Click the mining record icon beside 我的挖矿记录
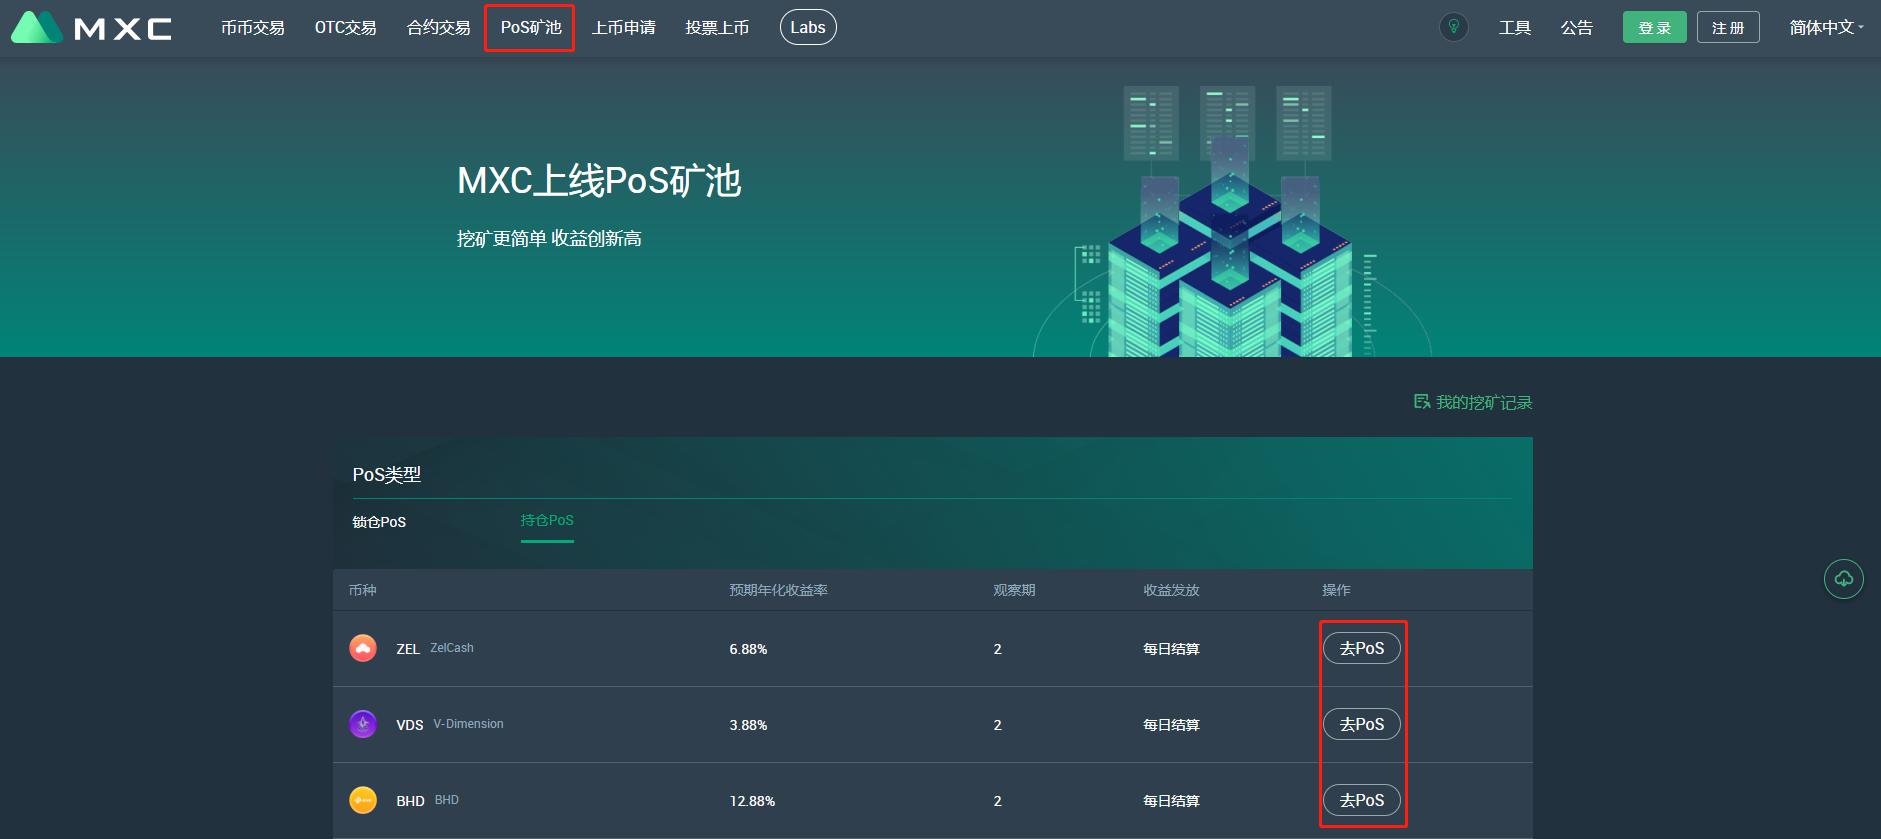This screenshot has height=839, width=1881. click(x=1422, y=402)
